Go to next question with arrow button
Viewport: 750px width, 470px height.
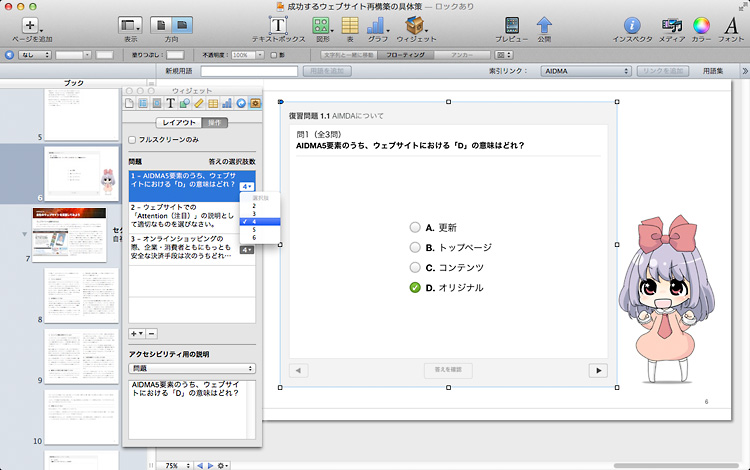coord(598,370)
